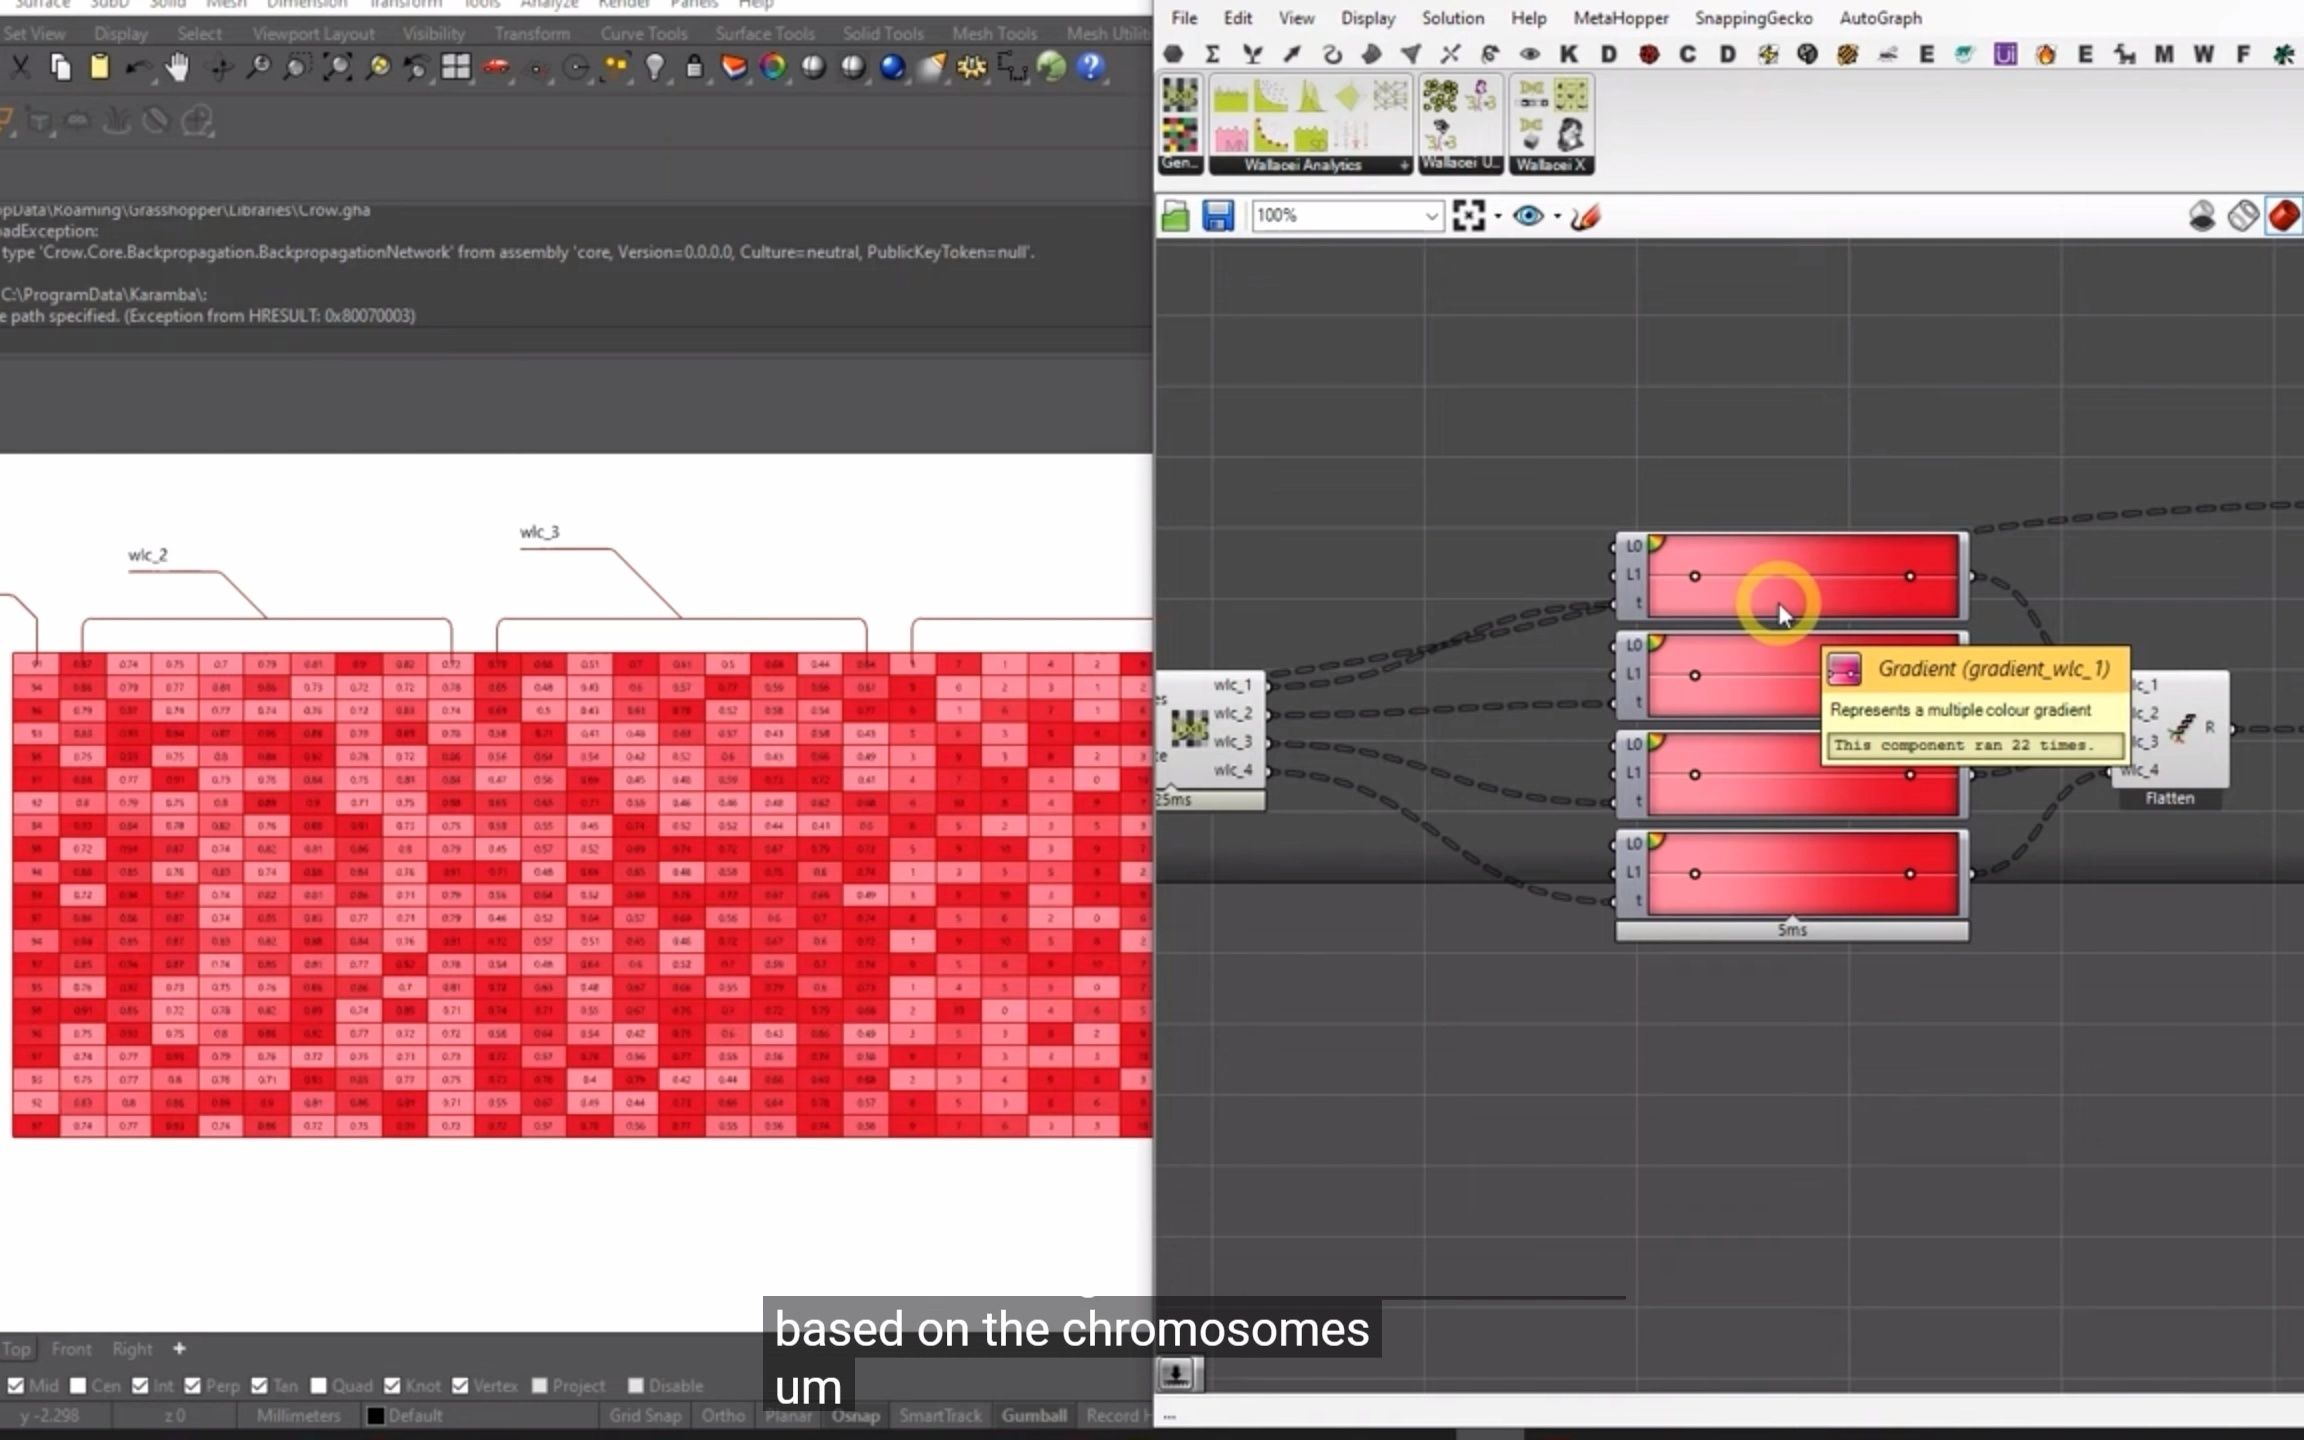Open the Solution menu in Grasshopper

[x=1452, y=18]
